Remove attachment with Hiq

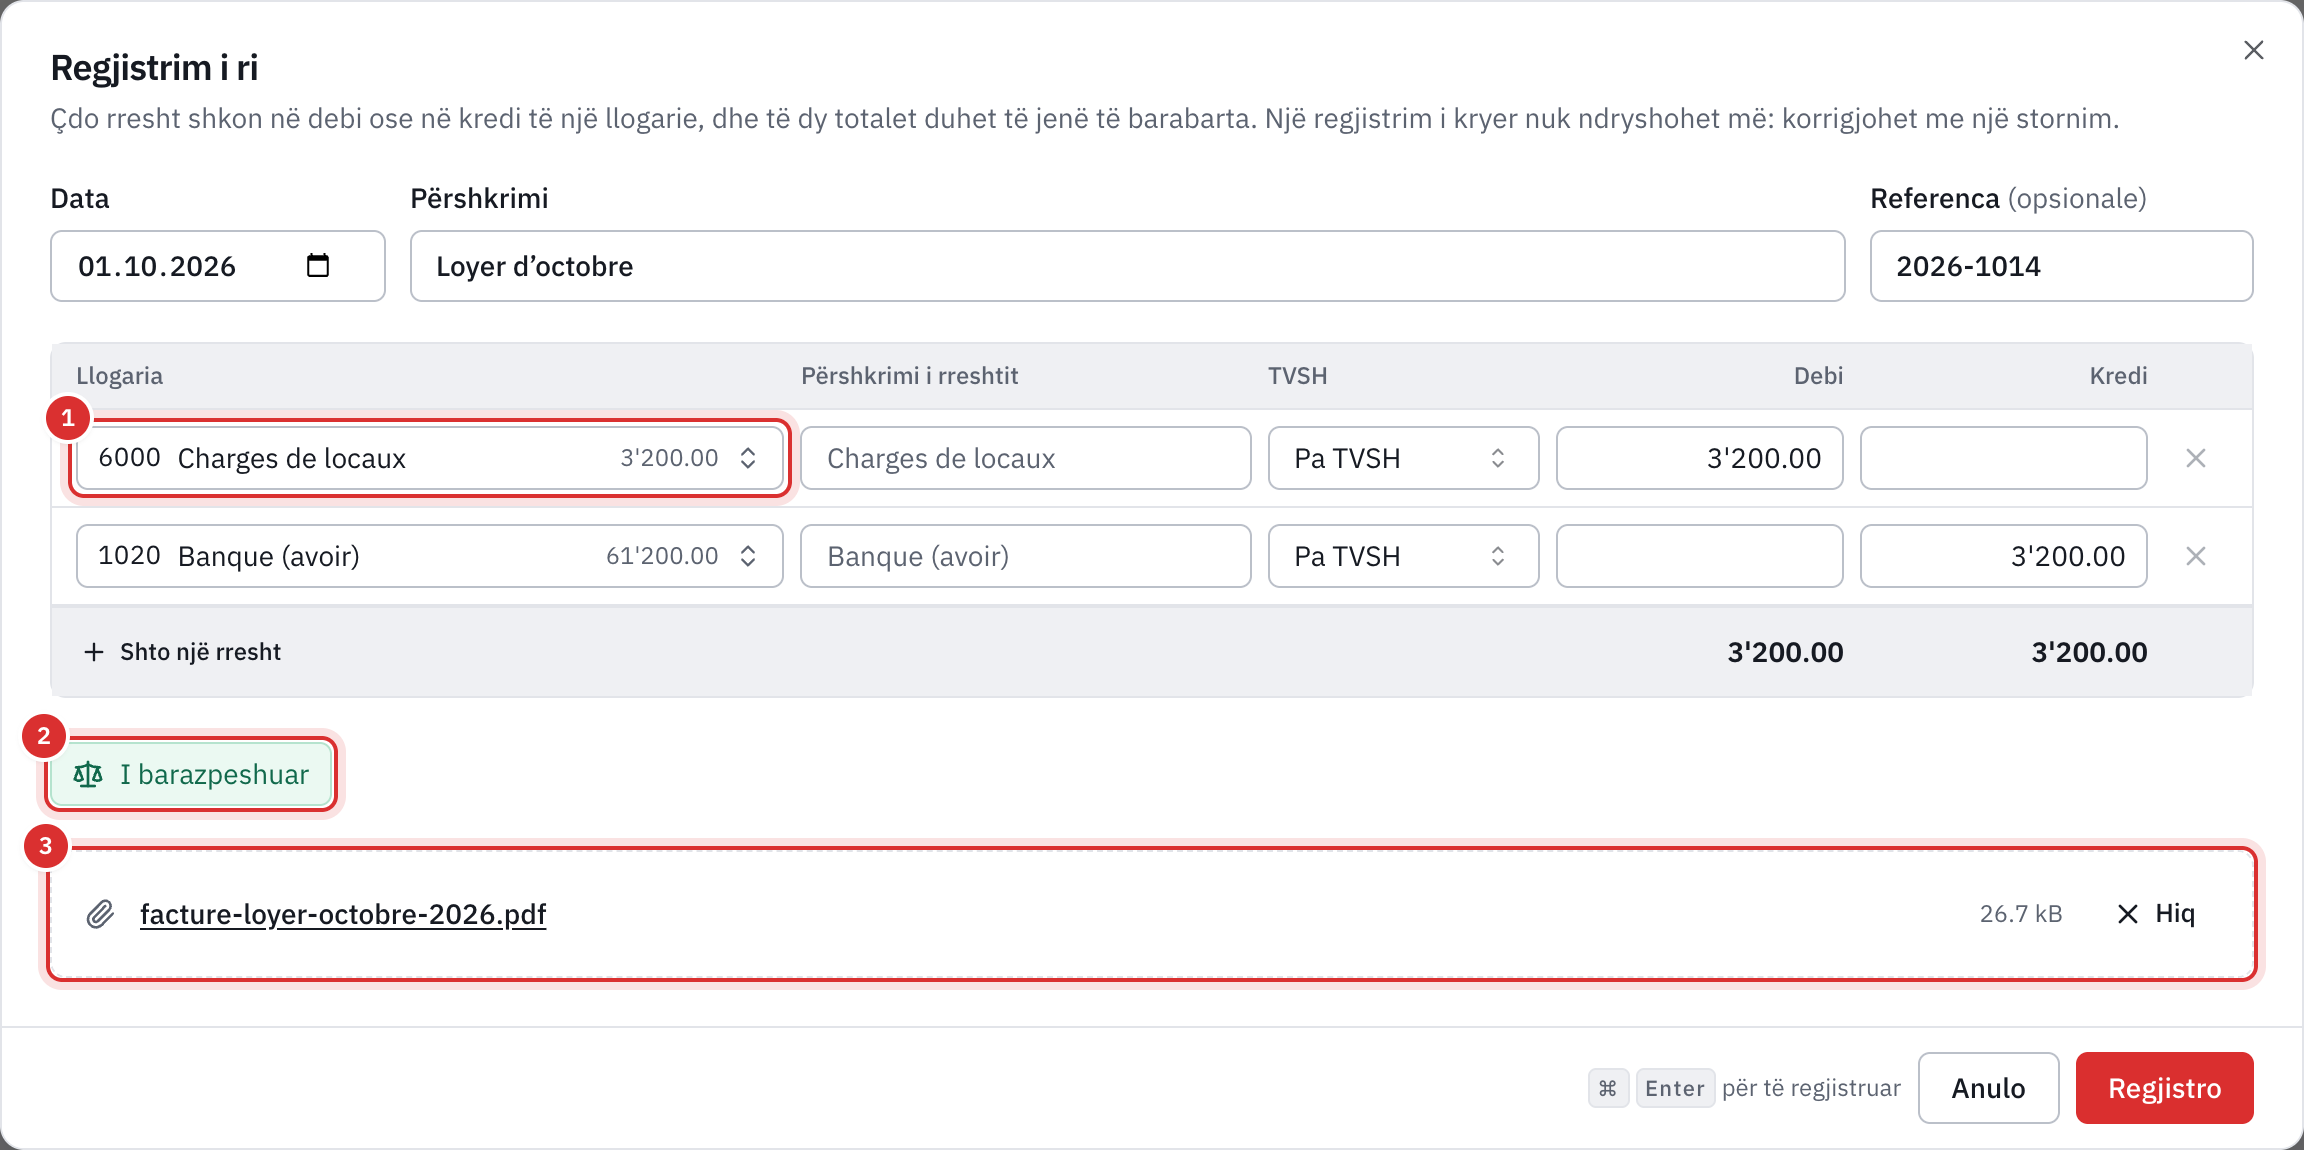pos(2156,914)
